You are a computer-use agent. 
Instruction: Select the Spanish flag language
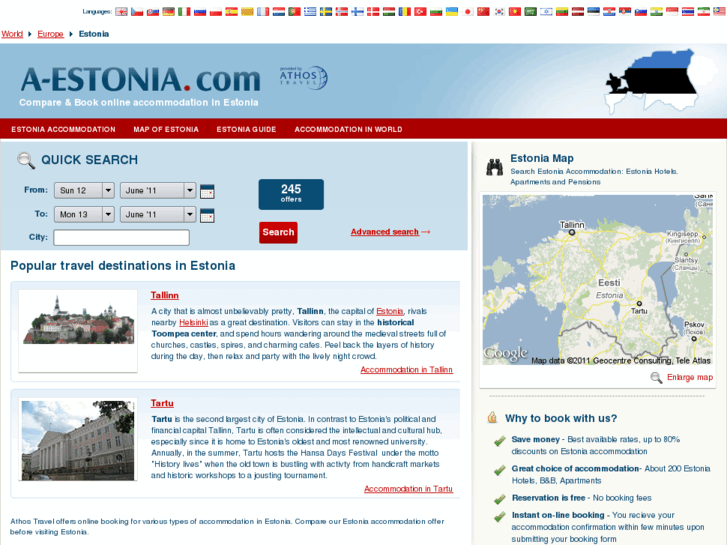pos(232,12)
